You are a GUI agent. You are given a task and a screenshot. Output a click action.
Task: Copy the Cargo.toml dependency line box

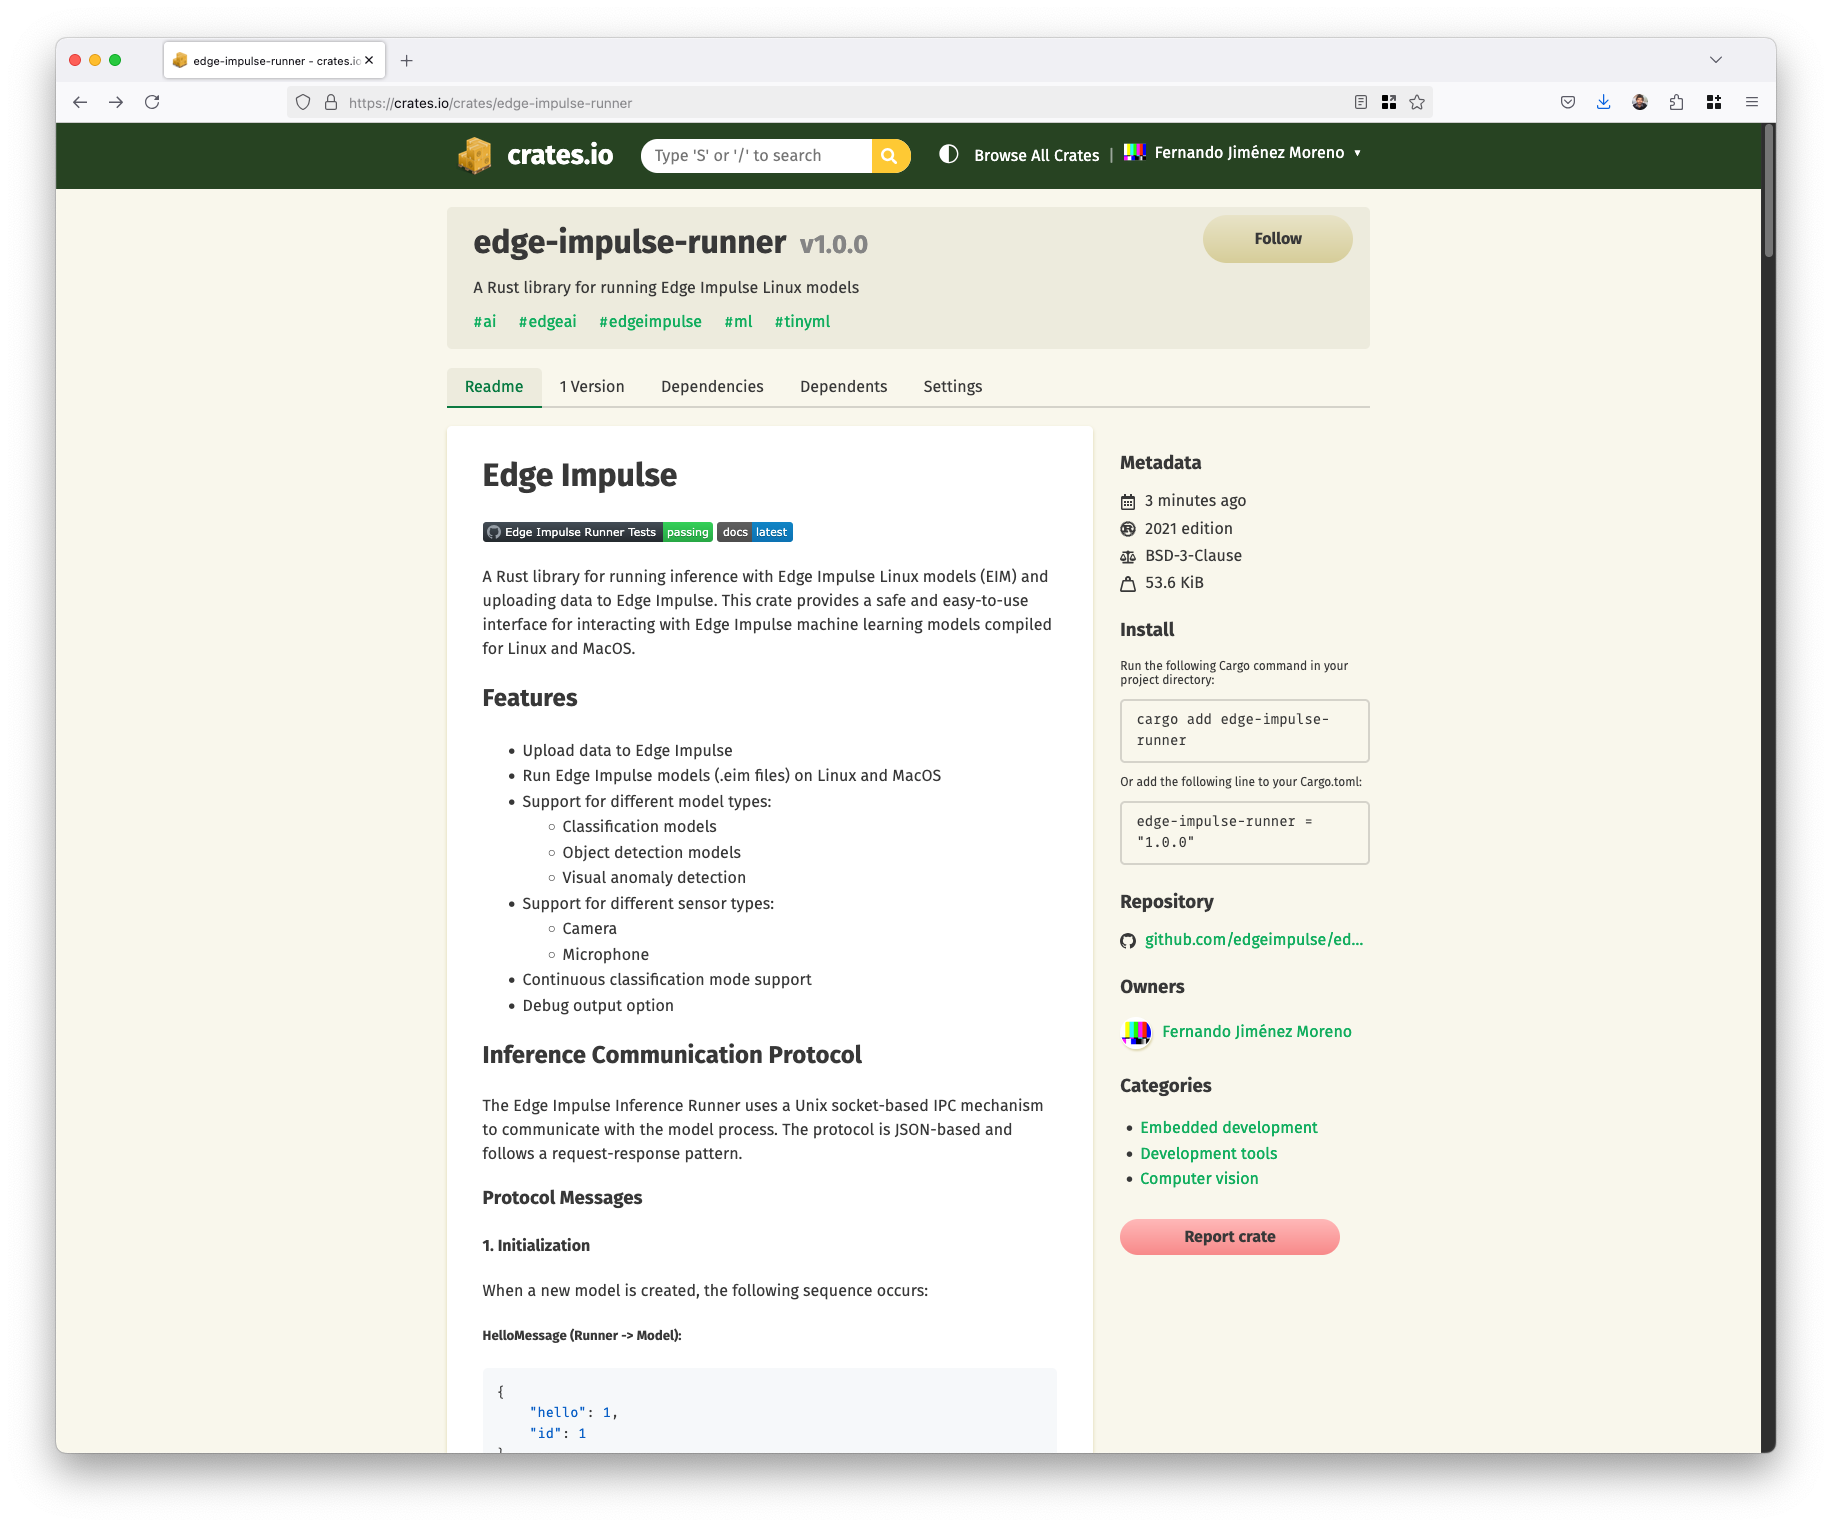click(1245, 833)
